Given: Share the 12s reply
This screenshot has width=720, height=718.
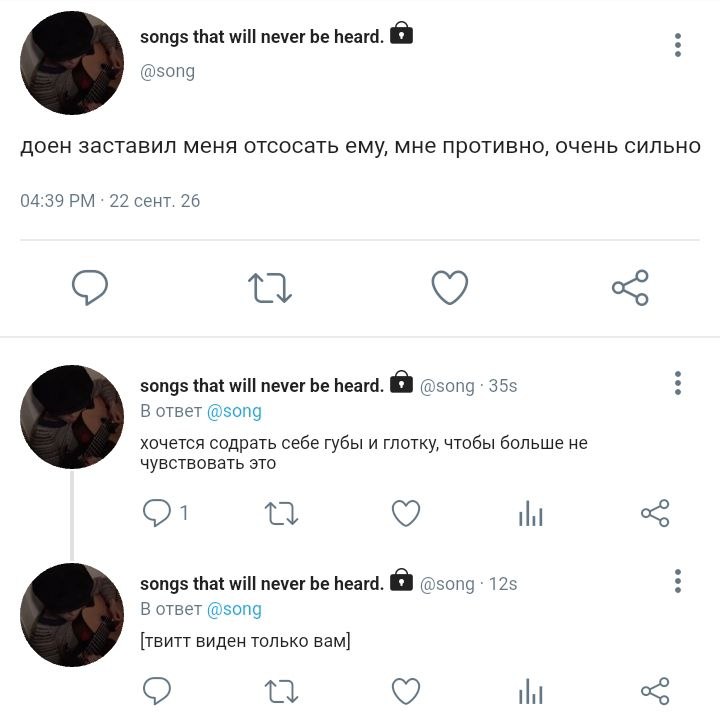Looking at the screenshot, I should (655, 691).
